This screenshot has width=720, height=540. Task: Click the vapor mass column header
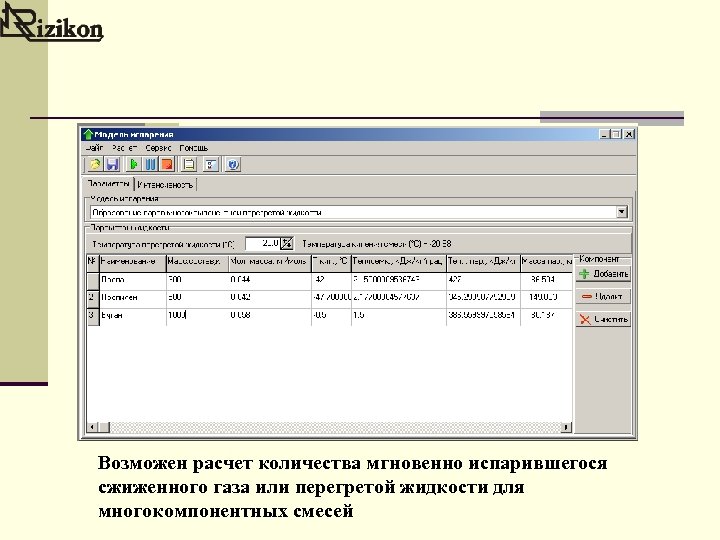tap(546, 263)
